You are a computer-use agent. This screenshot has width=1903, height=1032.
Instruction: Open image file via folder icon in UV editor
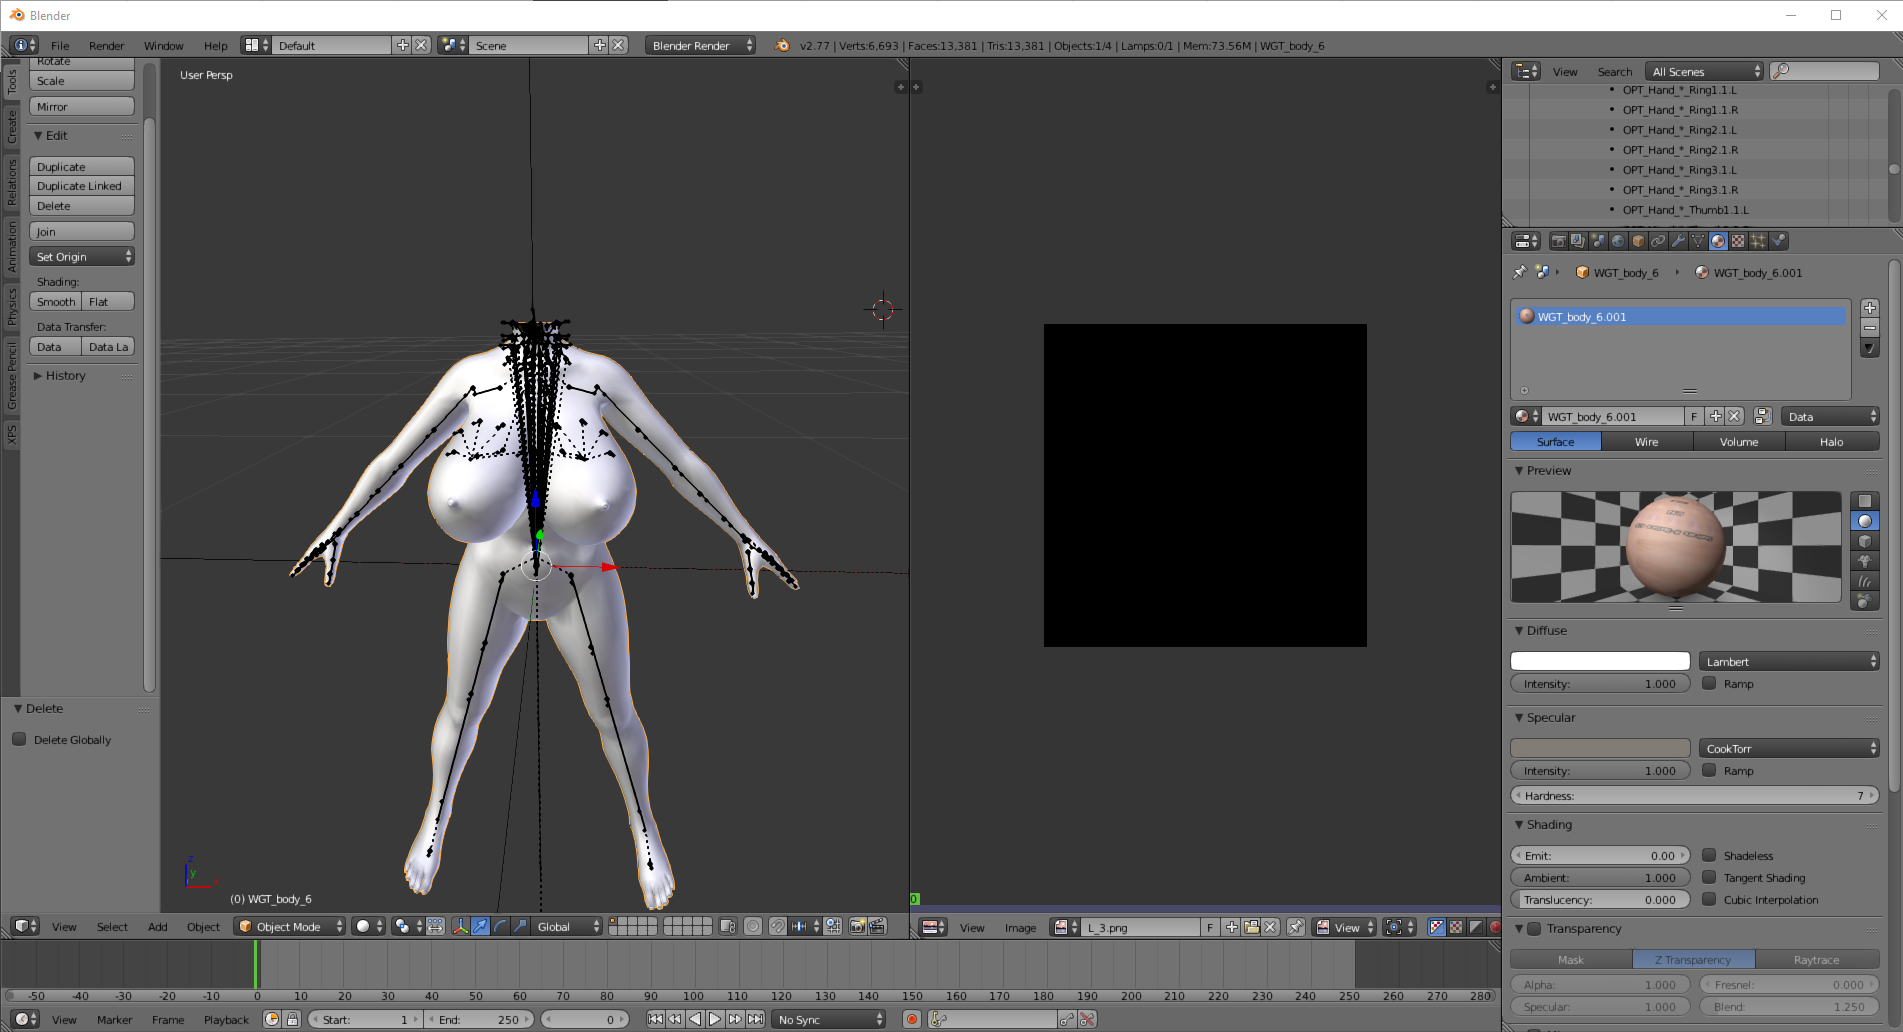(x=1251, y=928)
